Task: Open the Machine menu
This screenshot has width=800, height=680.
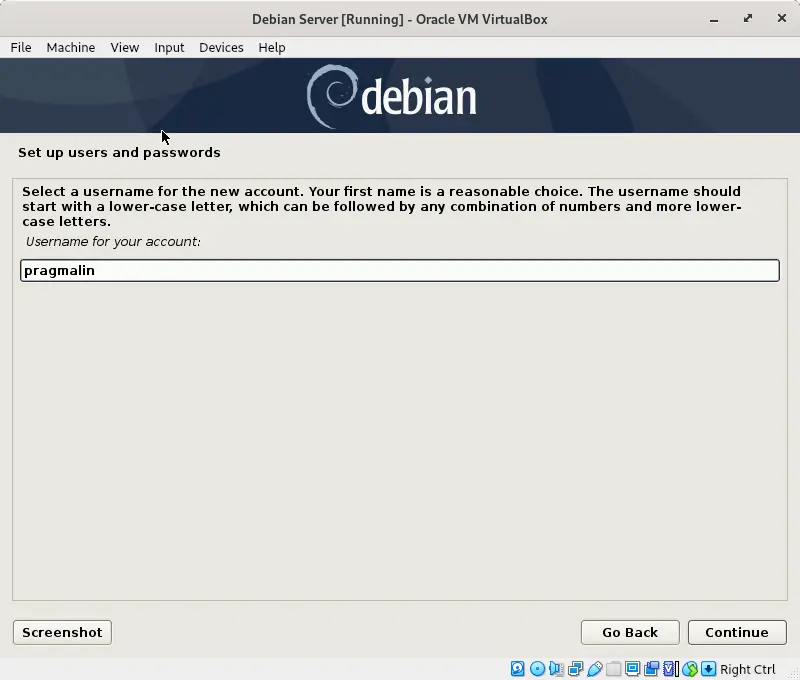Action: 71,47
